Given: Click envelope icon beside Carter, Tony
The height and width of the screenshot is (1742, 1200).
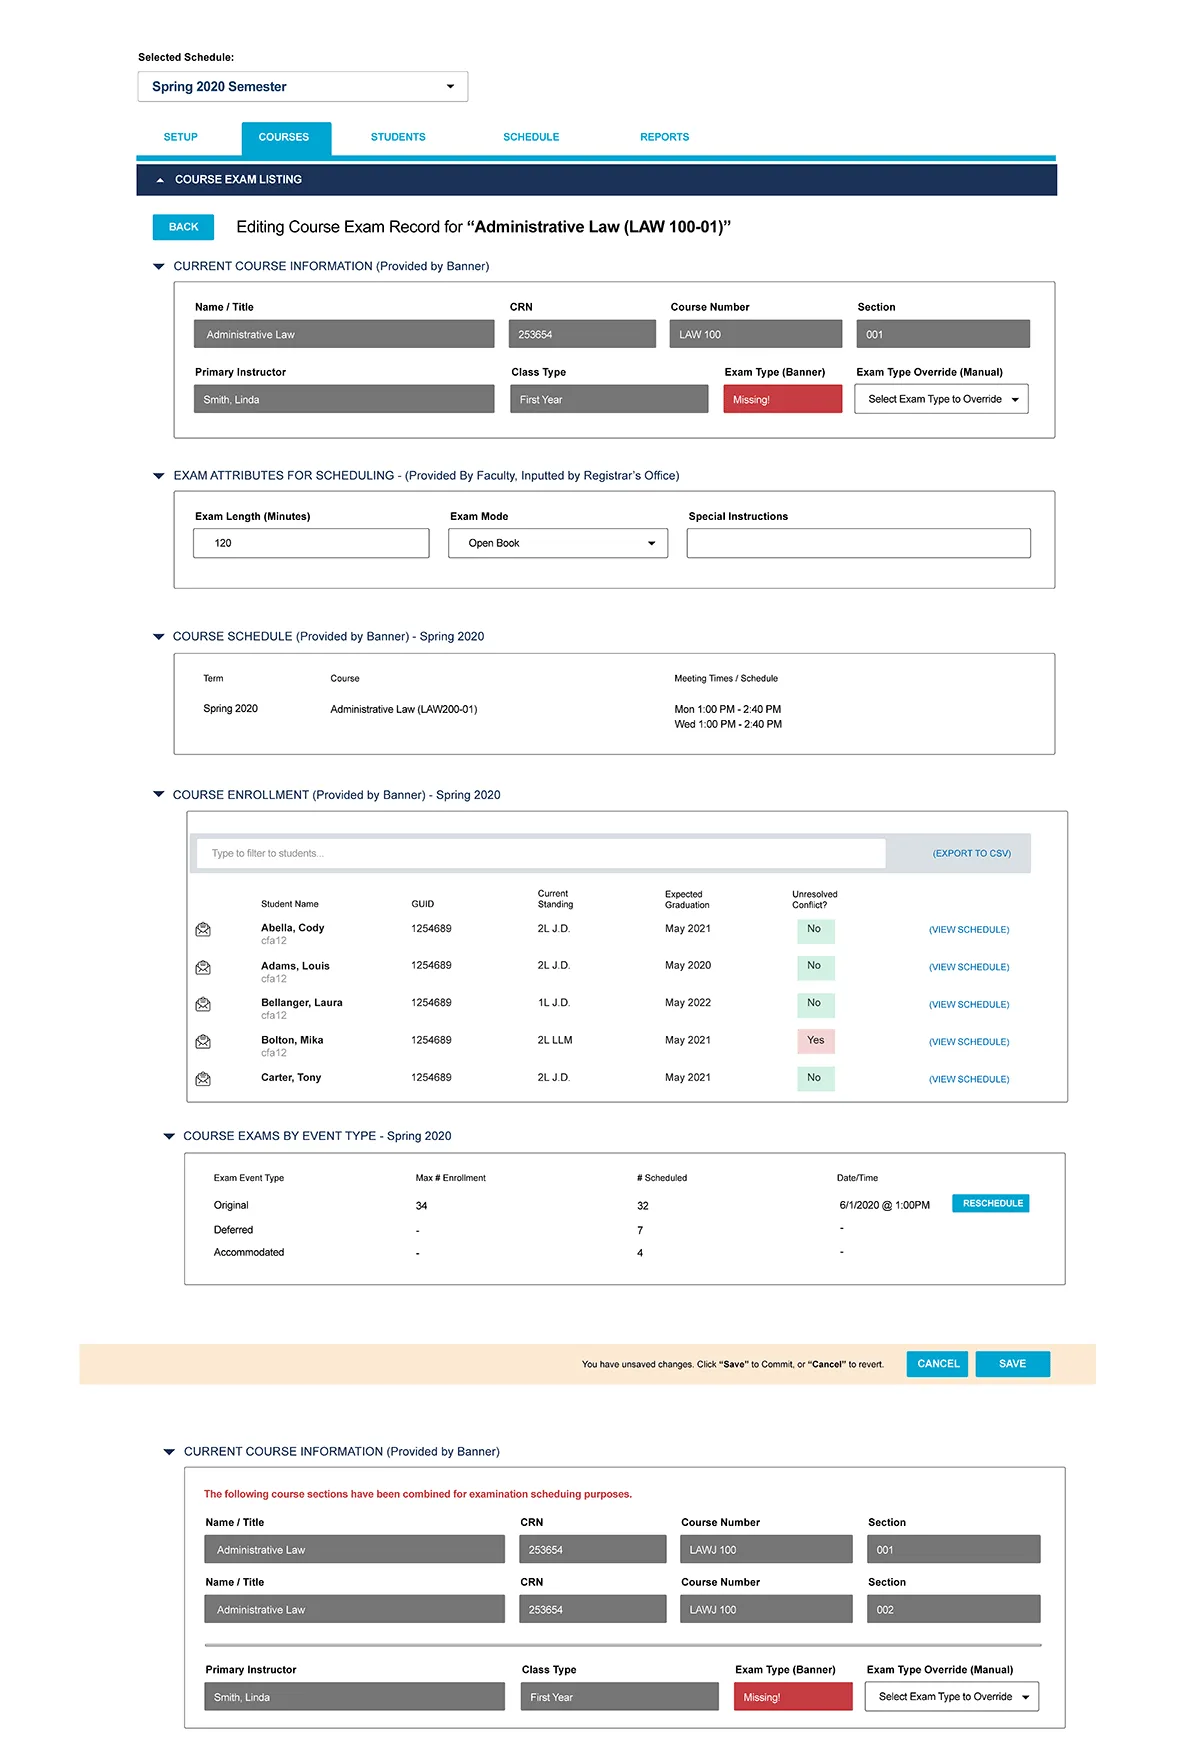Looking at the screenshot, I should (x=203, y=1079).
